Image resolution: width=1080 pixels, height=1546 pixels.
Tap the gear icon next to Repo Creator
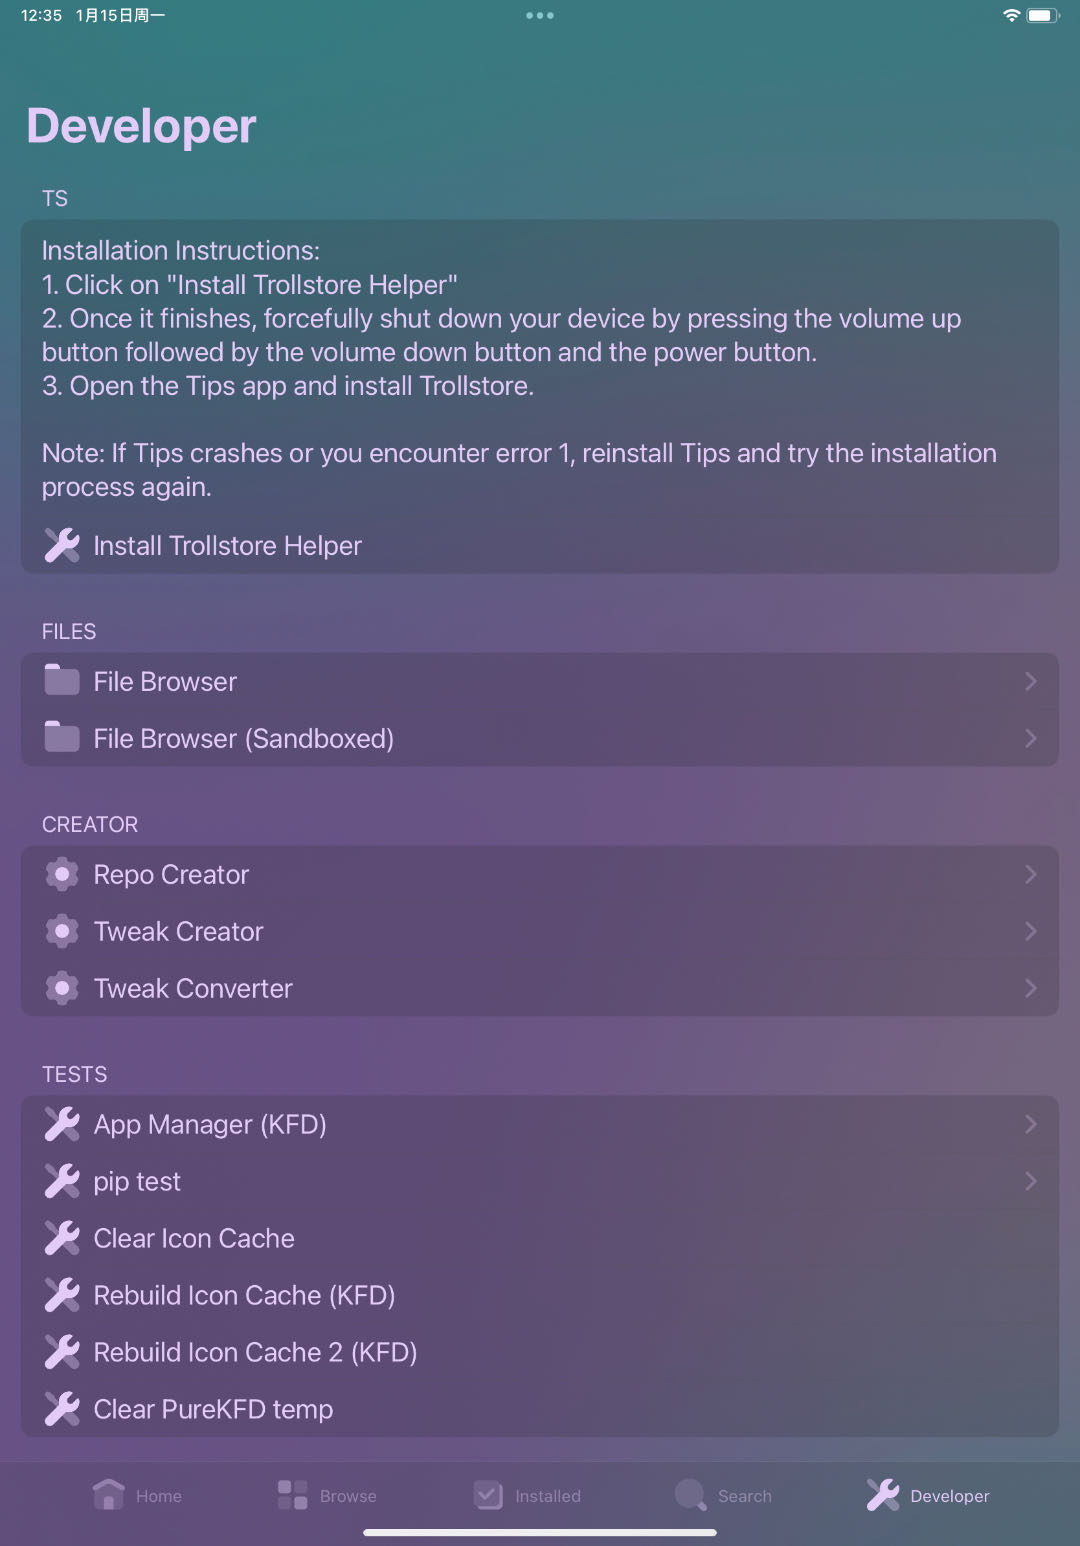(62, 874)
